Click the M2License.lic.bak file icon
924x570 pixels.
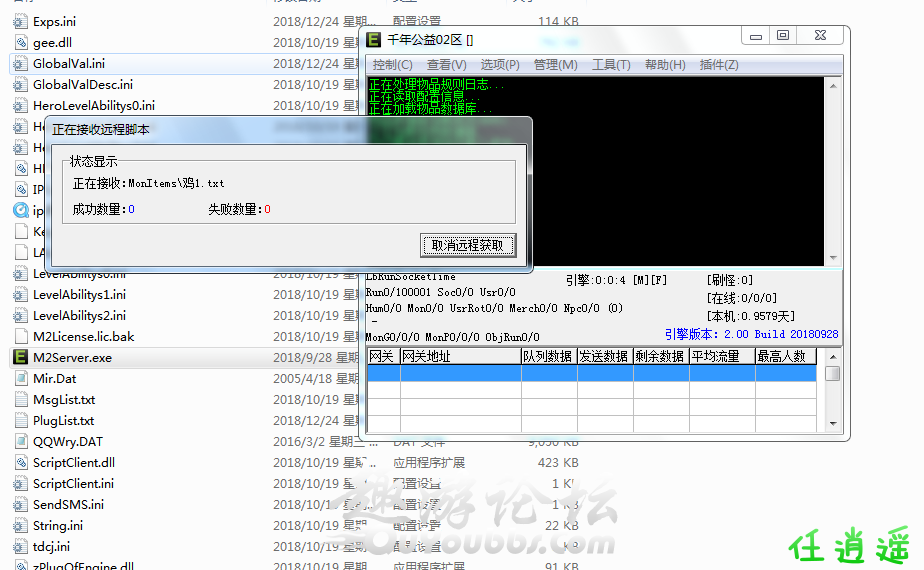tap(21, 337)
